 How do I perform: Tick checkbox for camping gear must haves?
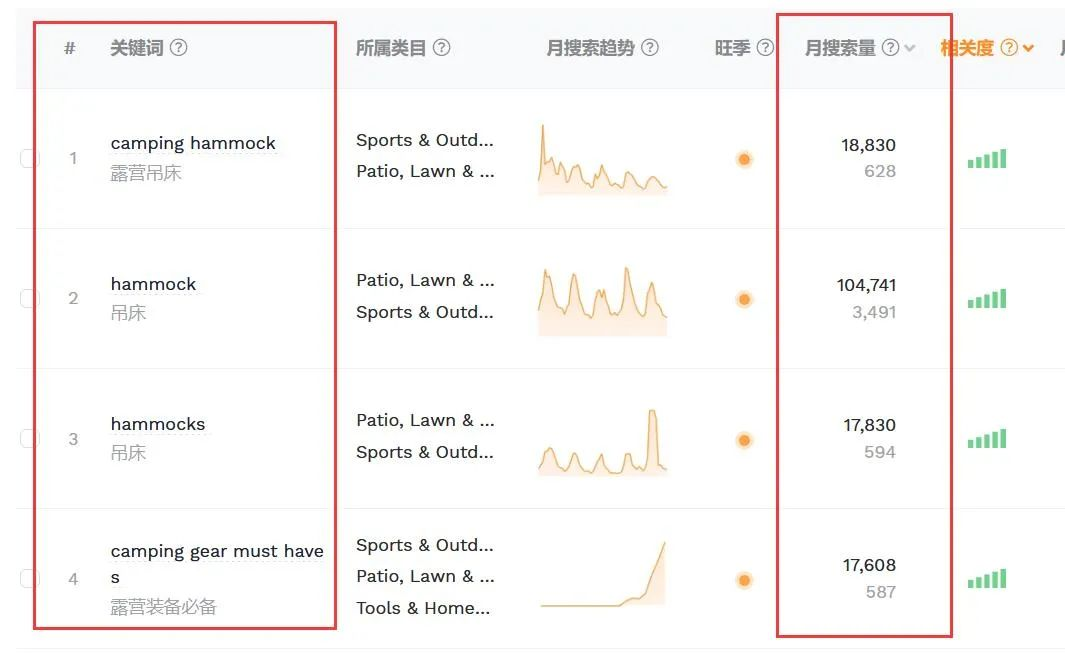point(29,578)
